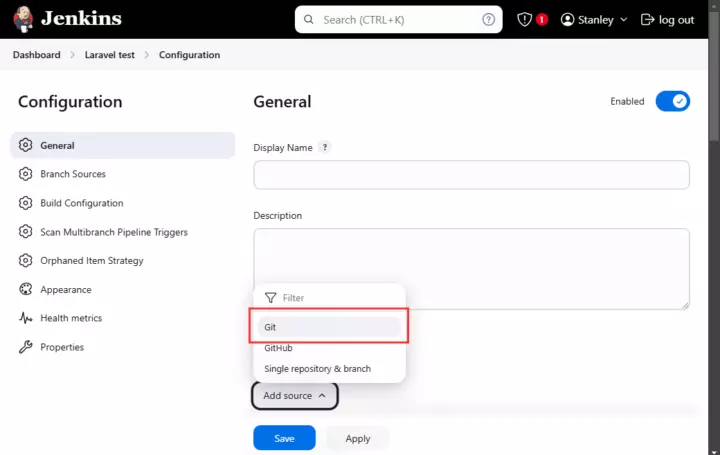Click the Apply button
Image resolution: width=720 pixels, height=455 pixels.
358,438
